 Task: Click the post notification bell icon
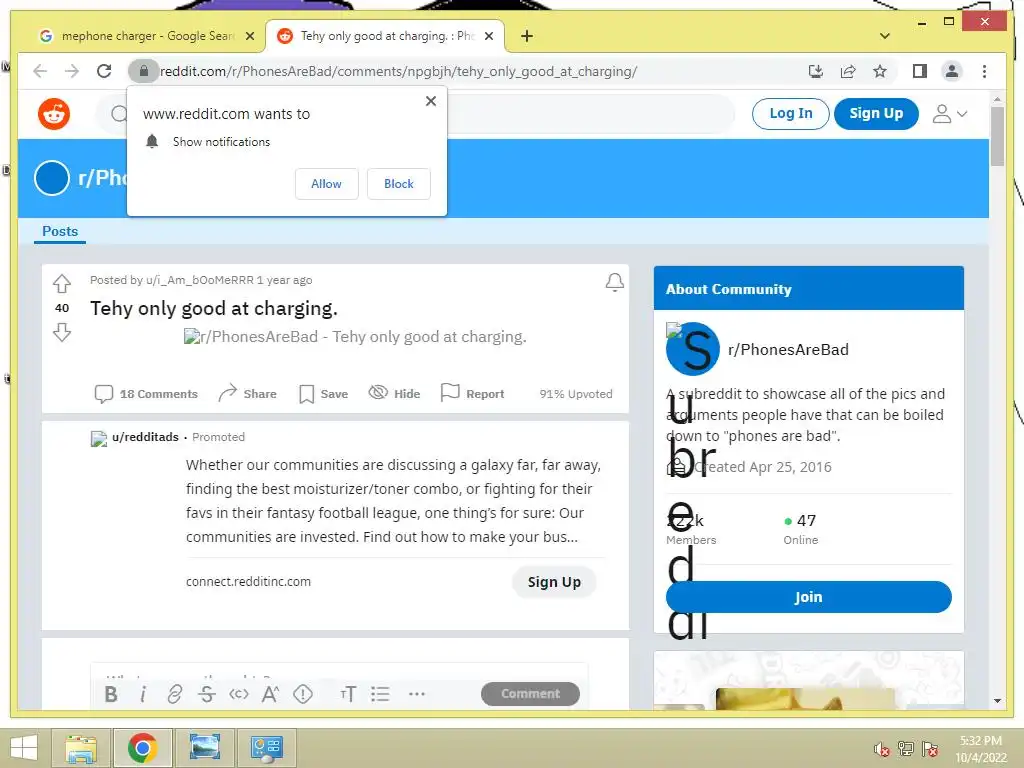[615, 282]
